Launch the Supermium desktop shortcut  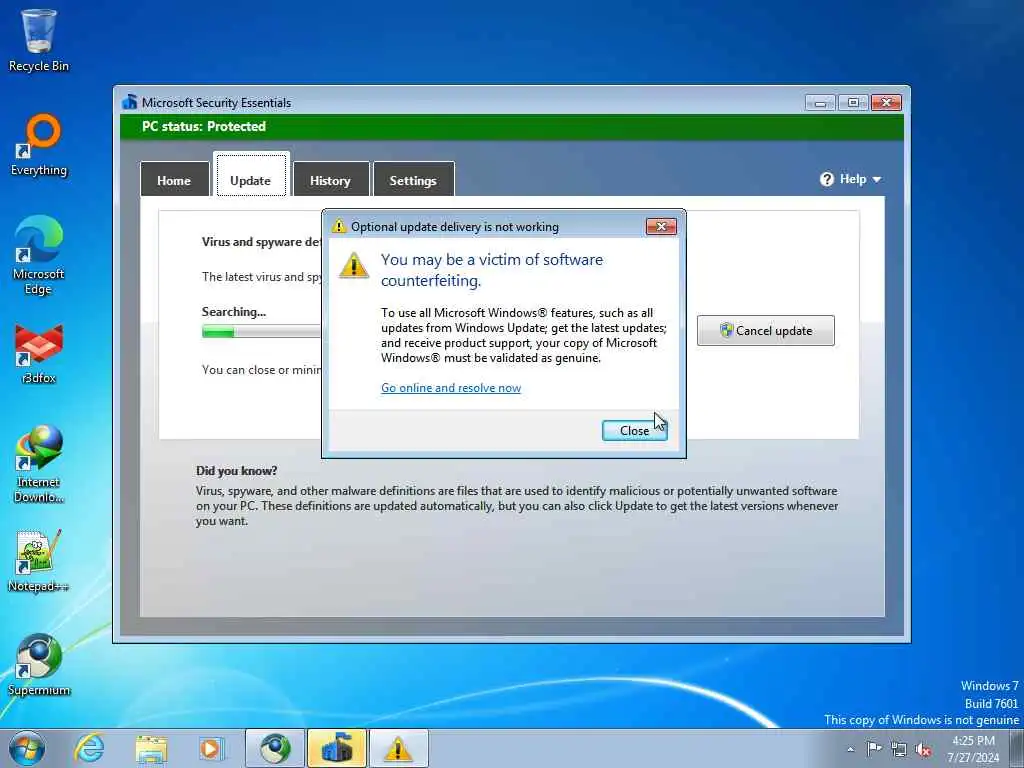tap(39, 665)
